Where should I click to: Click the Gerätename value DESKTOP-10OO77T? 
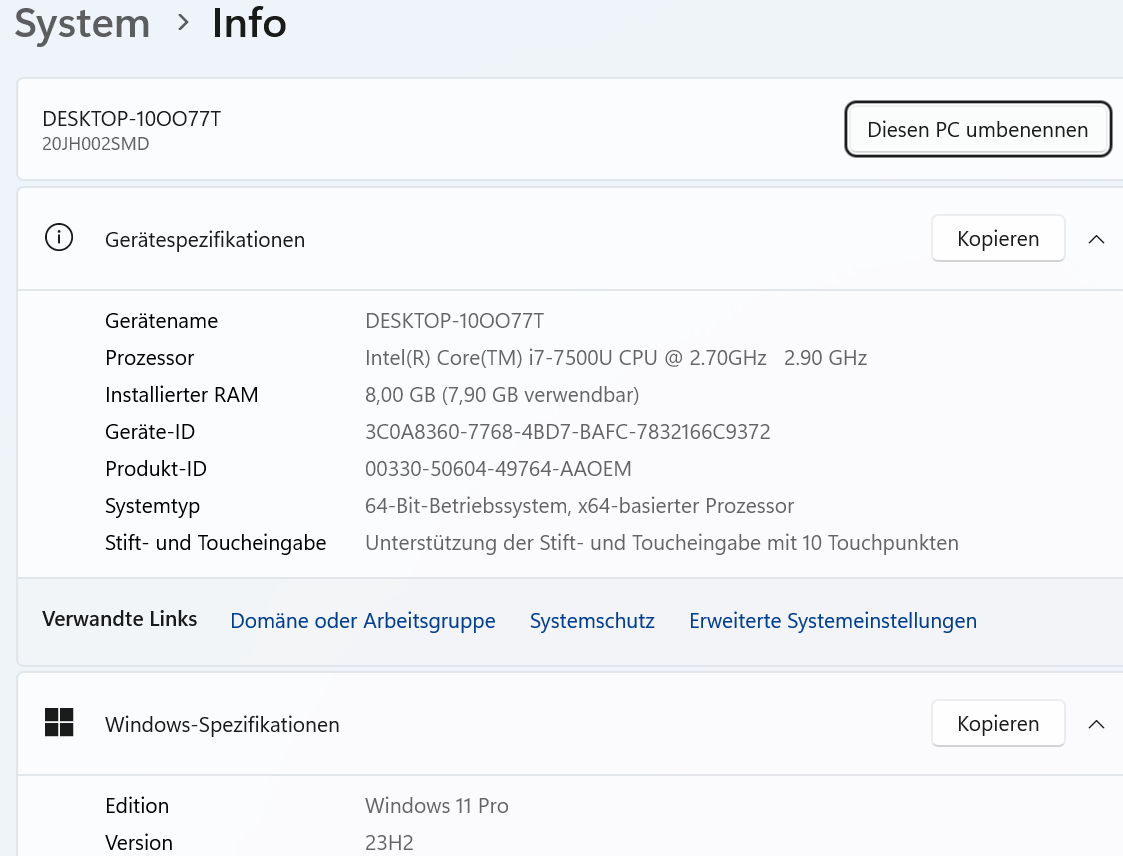(x=455, y=320)
